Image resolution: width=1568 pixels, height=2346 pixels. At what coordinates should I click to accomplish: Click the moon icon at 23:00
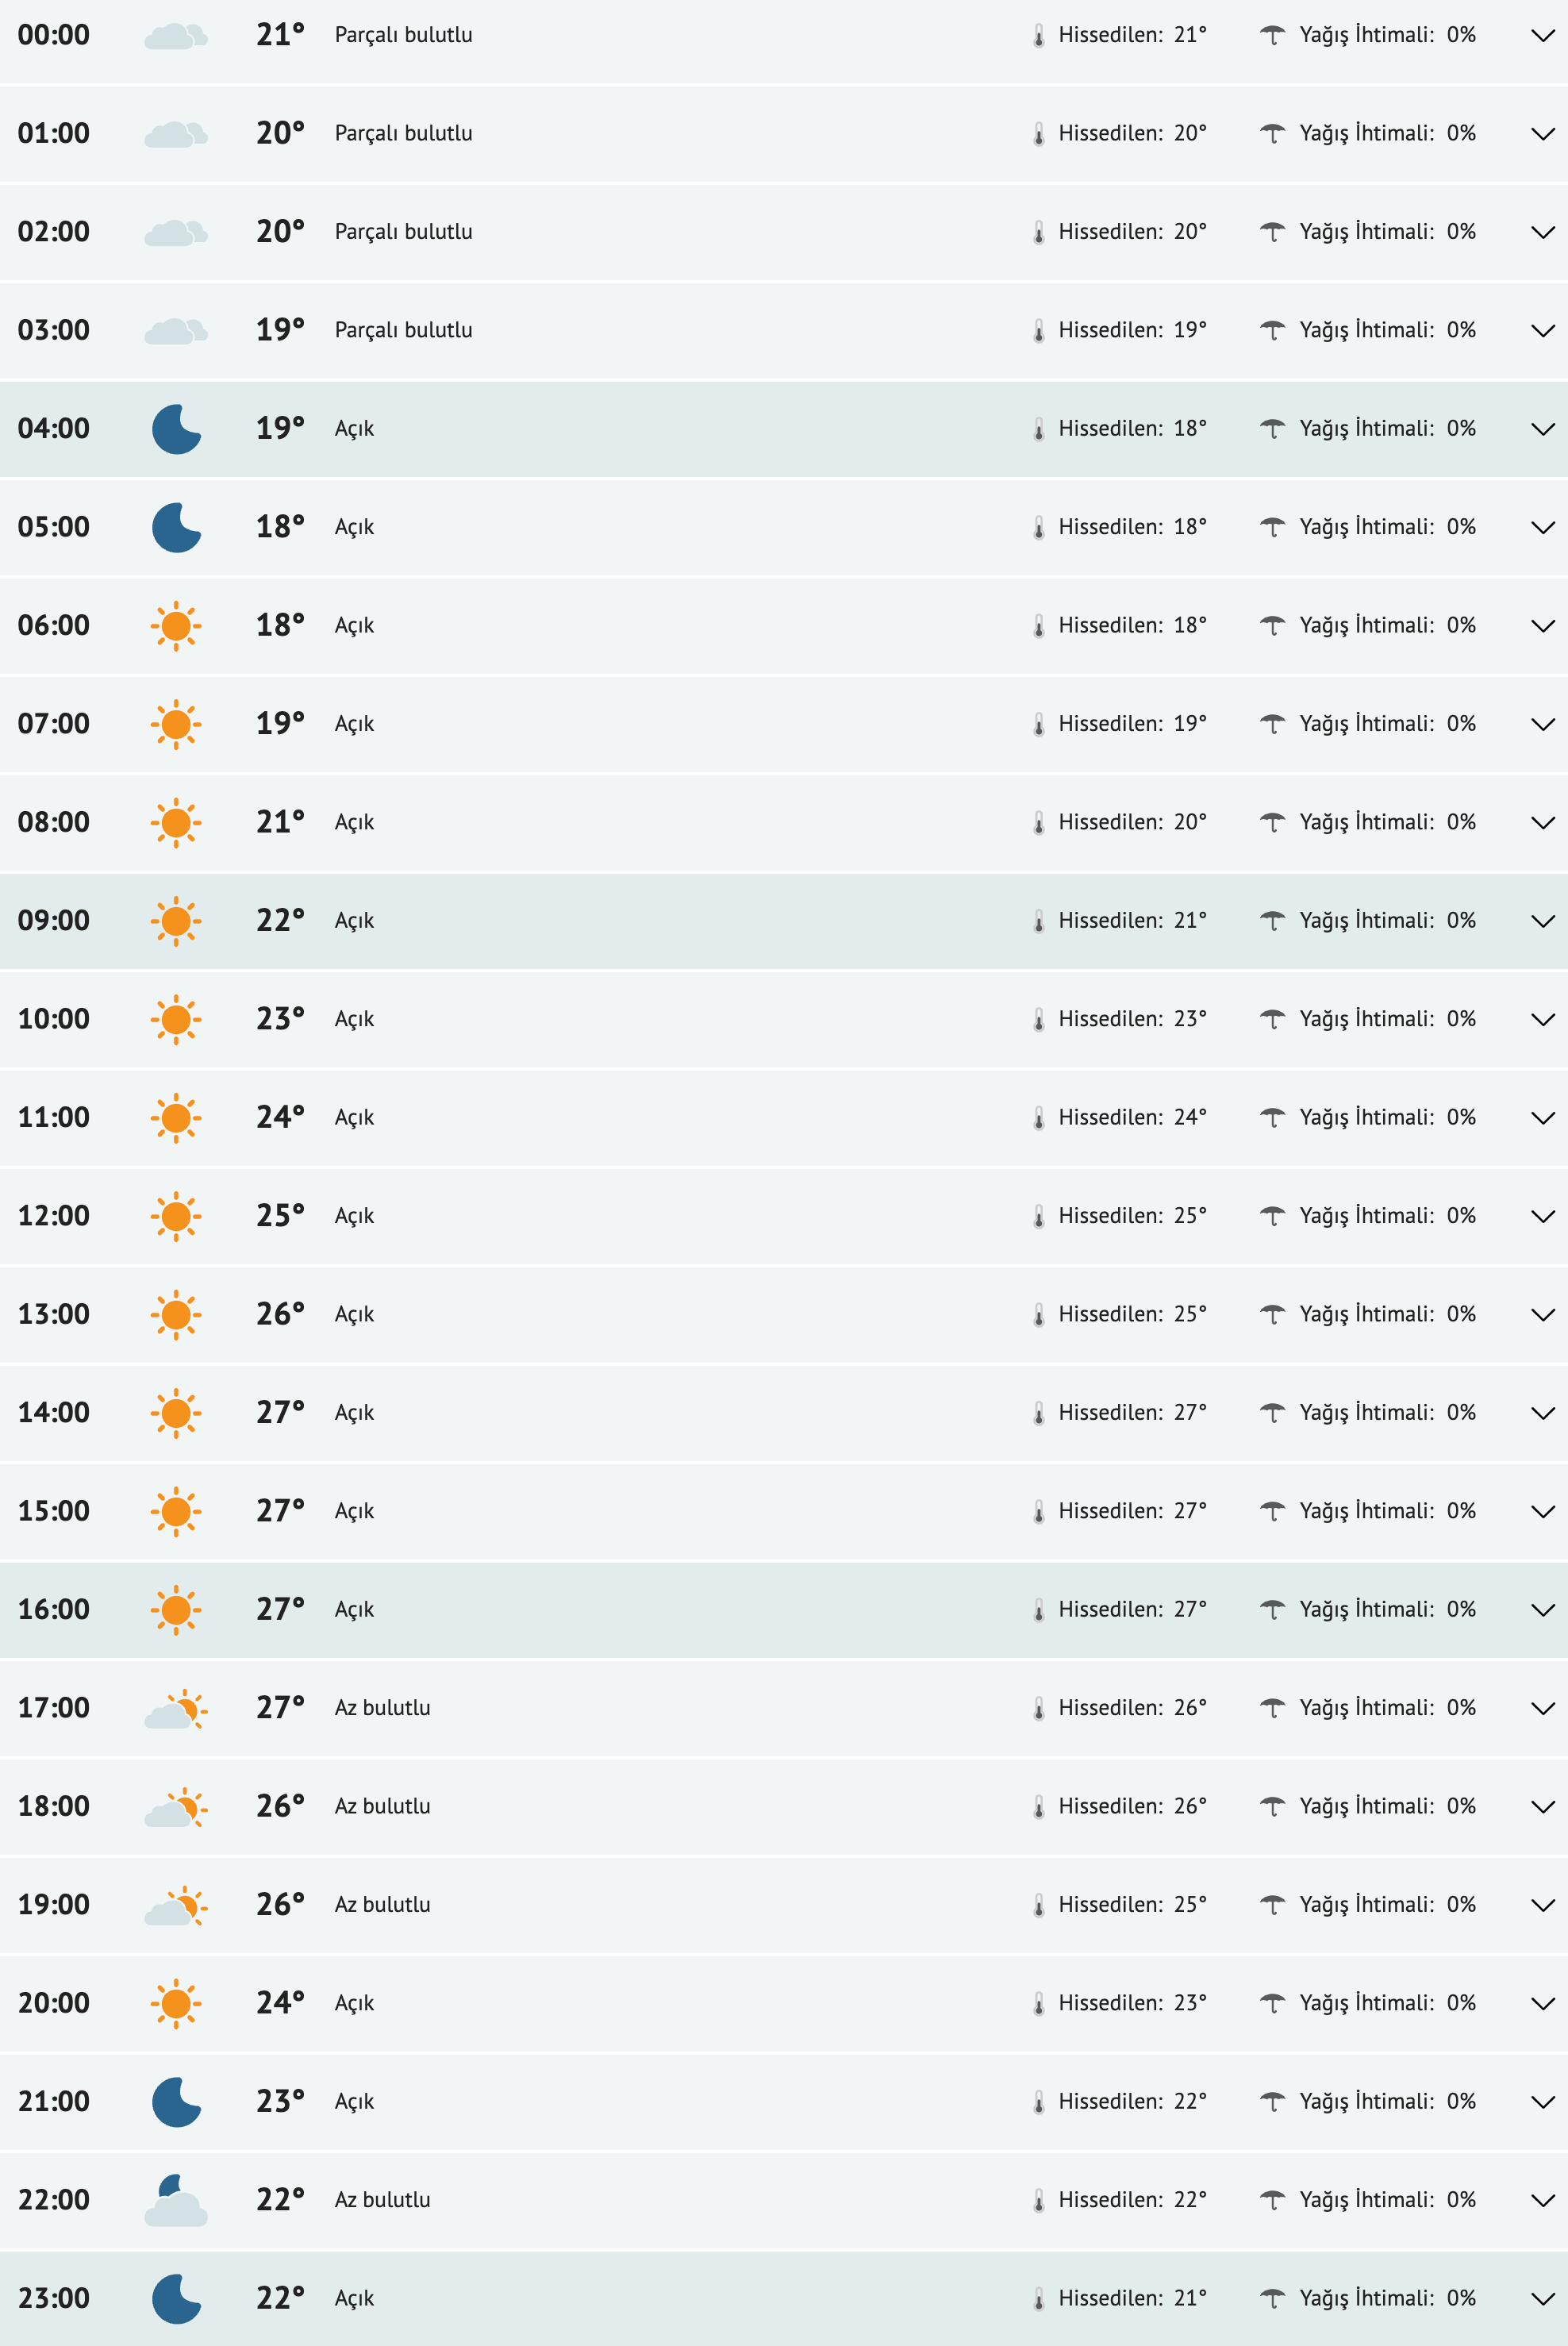click(176, 2299)
